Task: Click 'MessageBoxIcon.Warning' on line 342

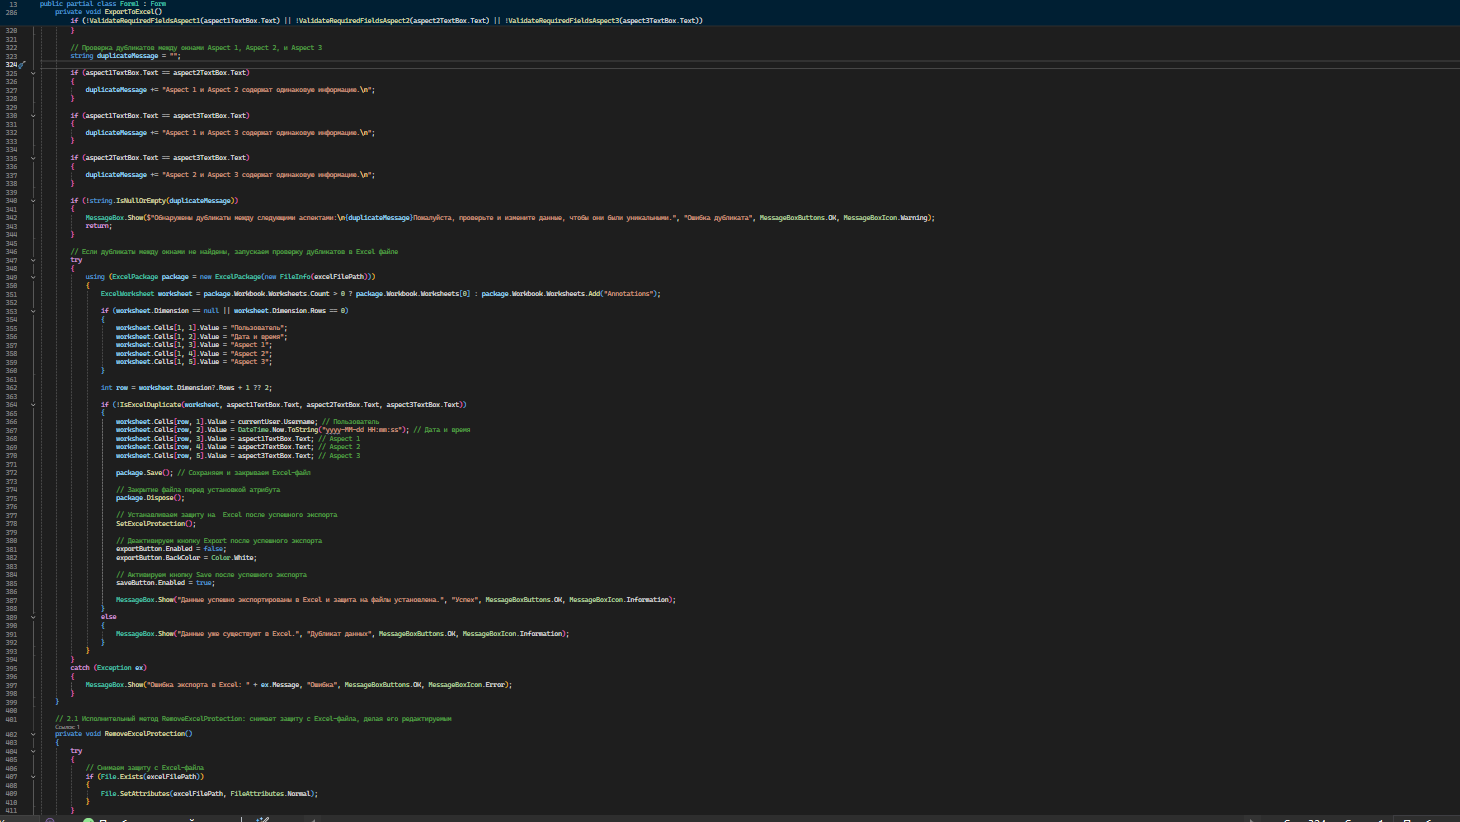Action: 886,218
